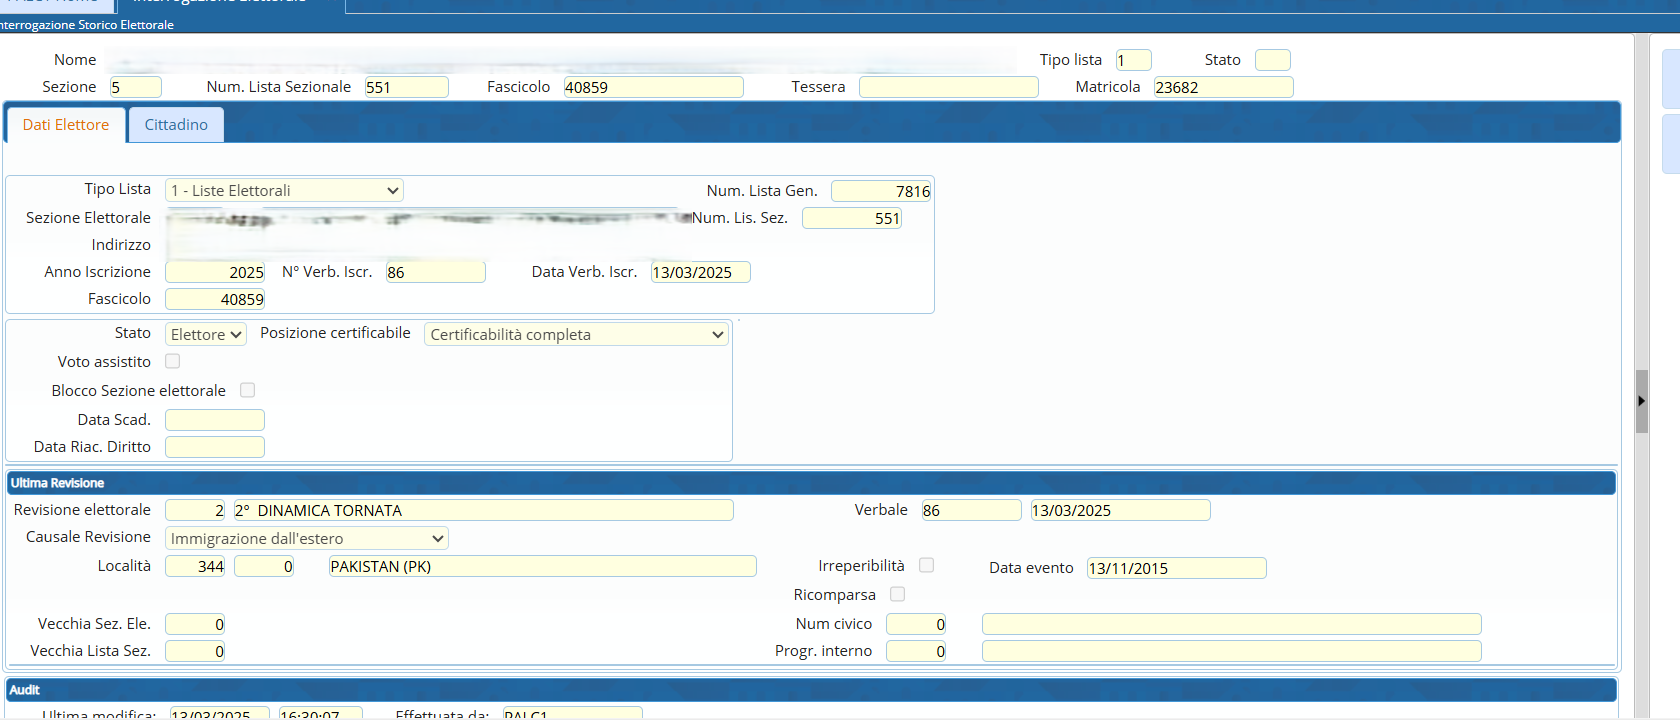Enable Blocco Sezione elettorale checkbox

[248, 390]
